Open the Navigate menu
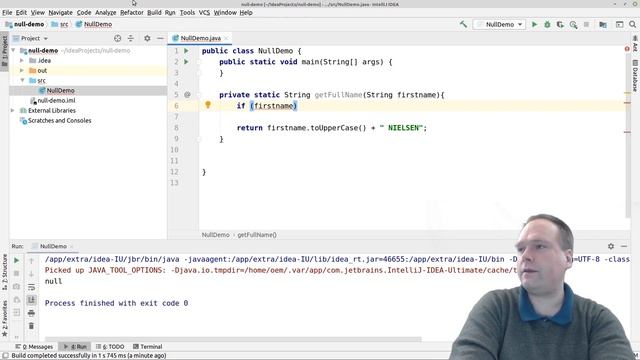640x360 pixels. point(60,13)
